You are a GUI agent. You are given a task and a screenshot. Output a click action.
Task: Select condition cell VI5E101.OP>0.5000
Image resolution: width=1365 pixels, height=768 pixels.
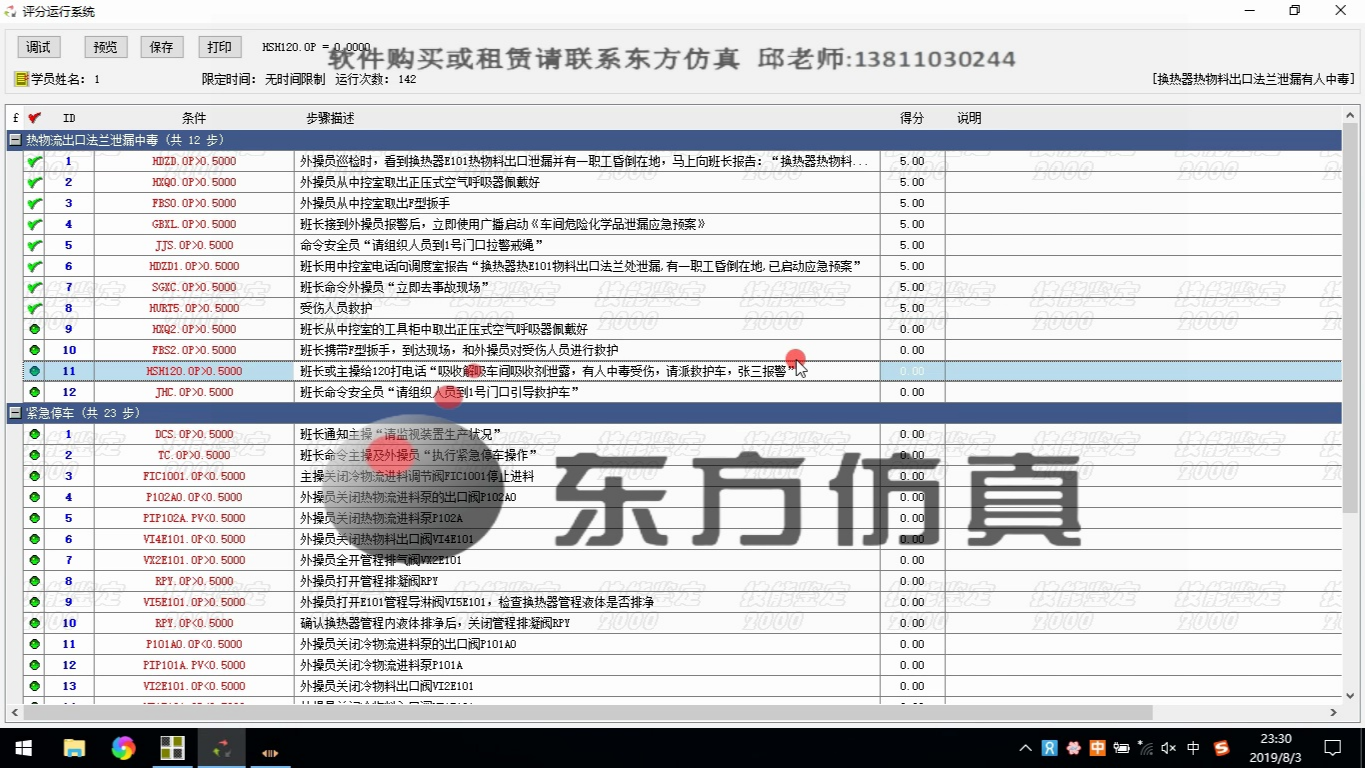tap(194, 602)
